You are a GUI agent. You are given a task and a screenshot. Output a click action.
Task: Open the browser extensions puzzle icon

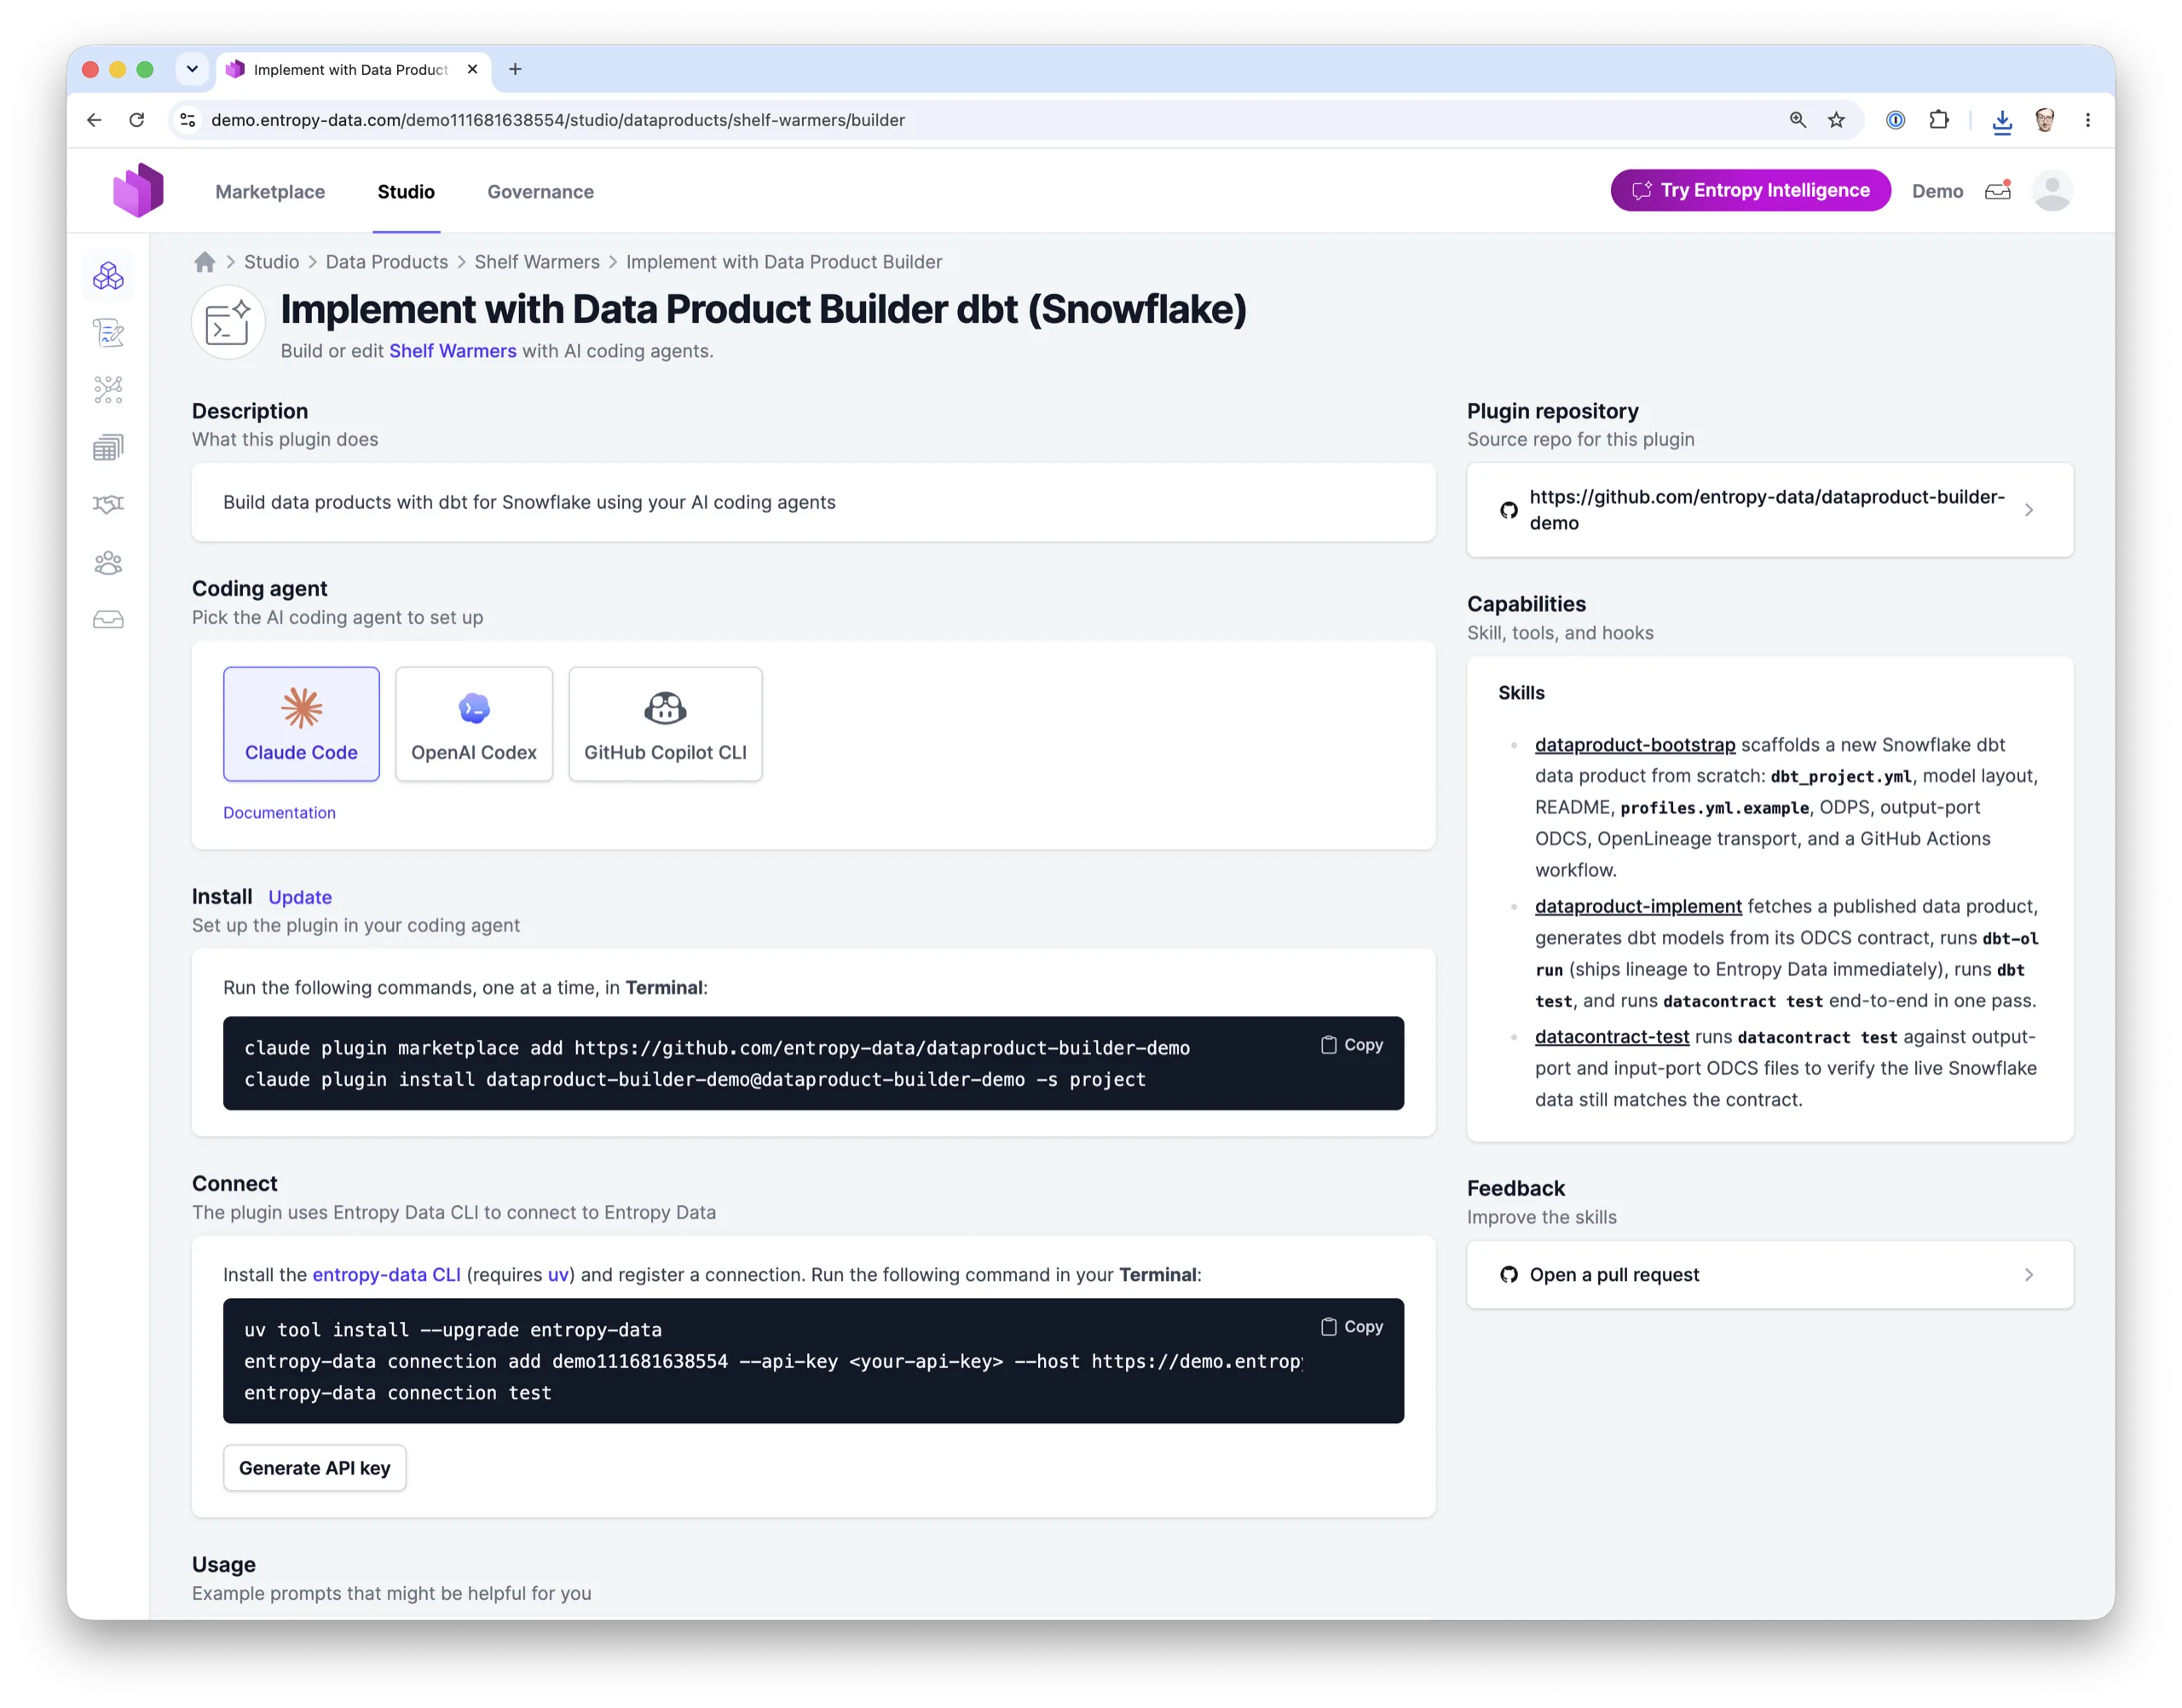click(x=1939, y=120)
